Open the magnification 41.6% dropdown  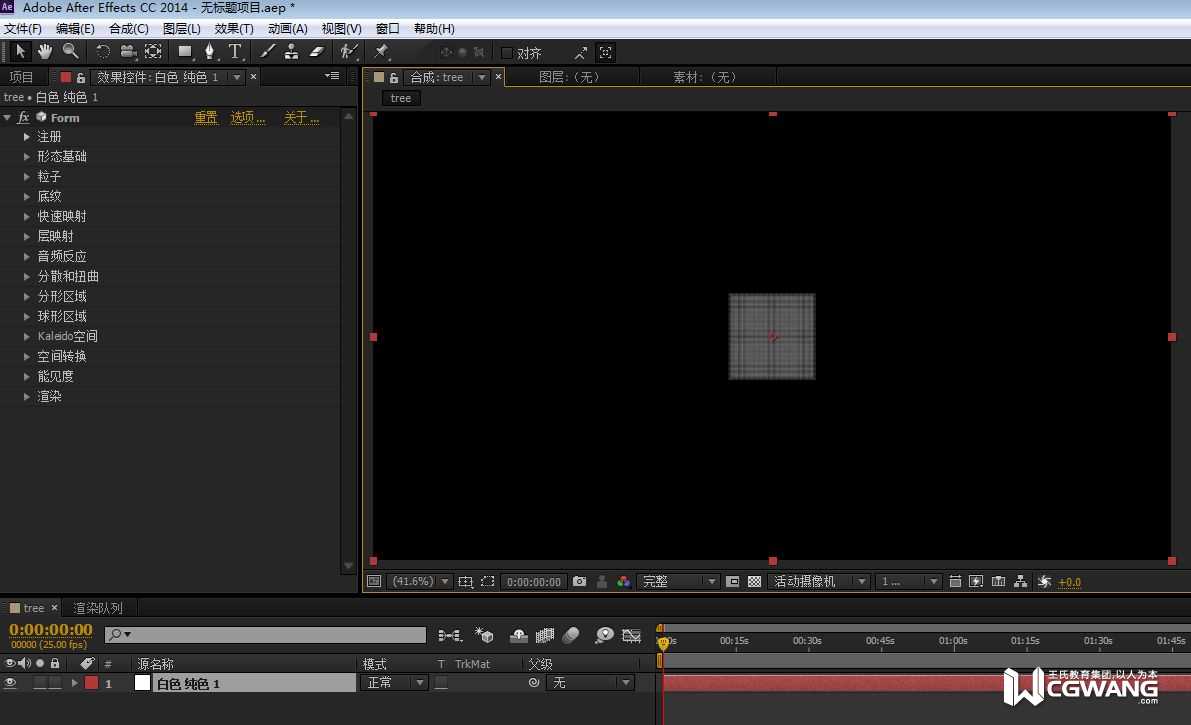[420, 581]
